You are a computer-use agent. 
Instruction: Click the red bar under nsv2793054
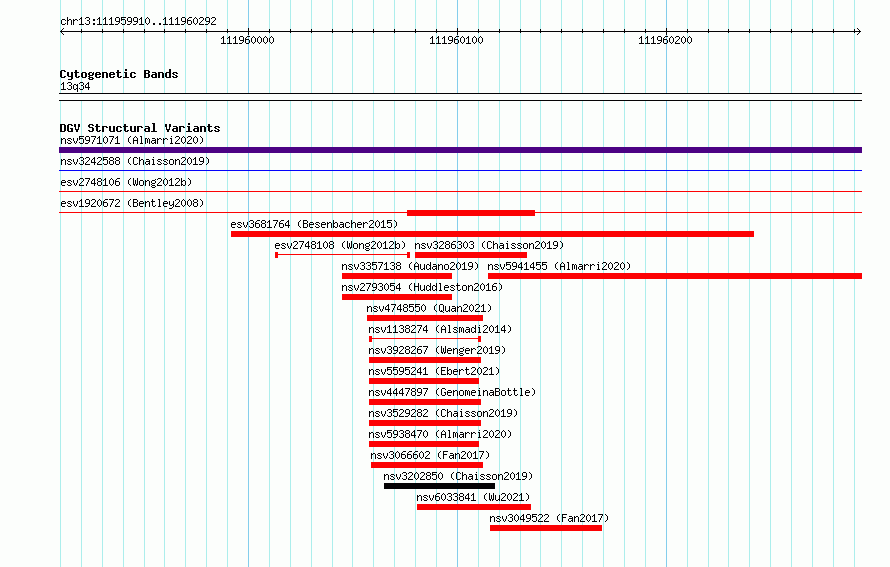coord(397,297)
